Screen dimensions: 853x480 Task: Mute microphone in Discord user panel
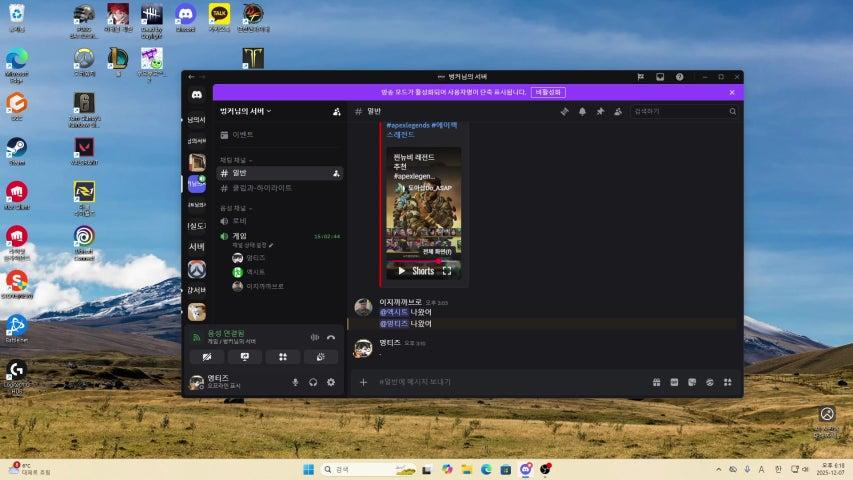click(295, 382)
